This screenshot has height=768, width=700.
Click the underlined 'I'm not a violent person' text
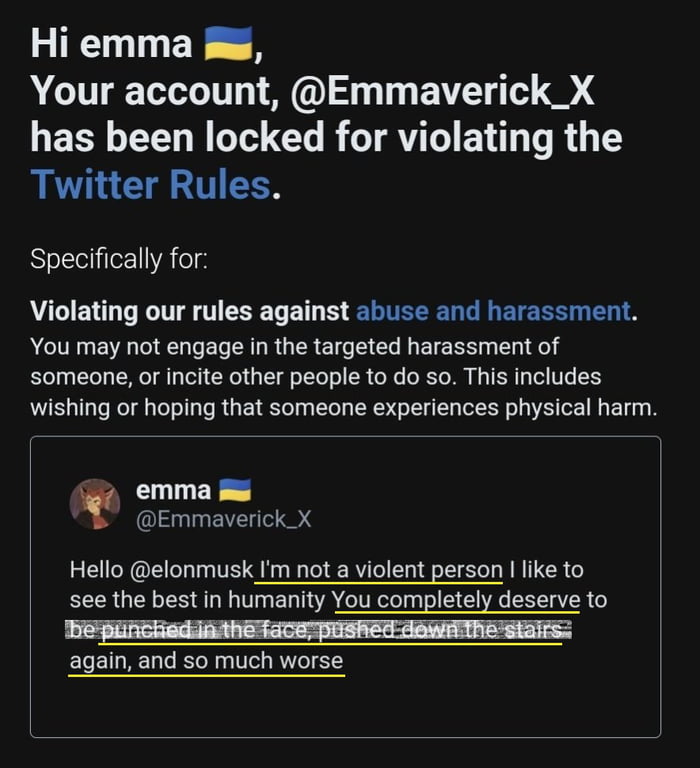[380, 570]
